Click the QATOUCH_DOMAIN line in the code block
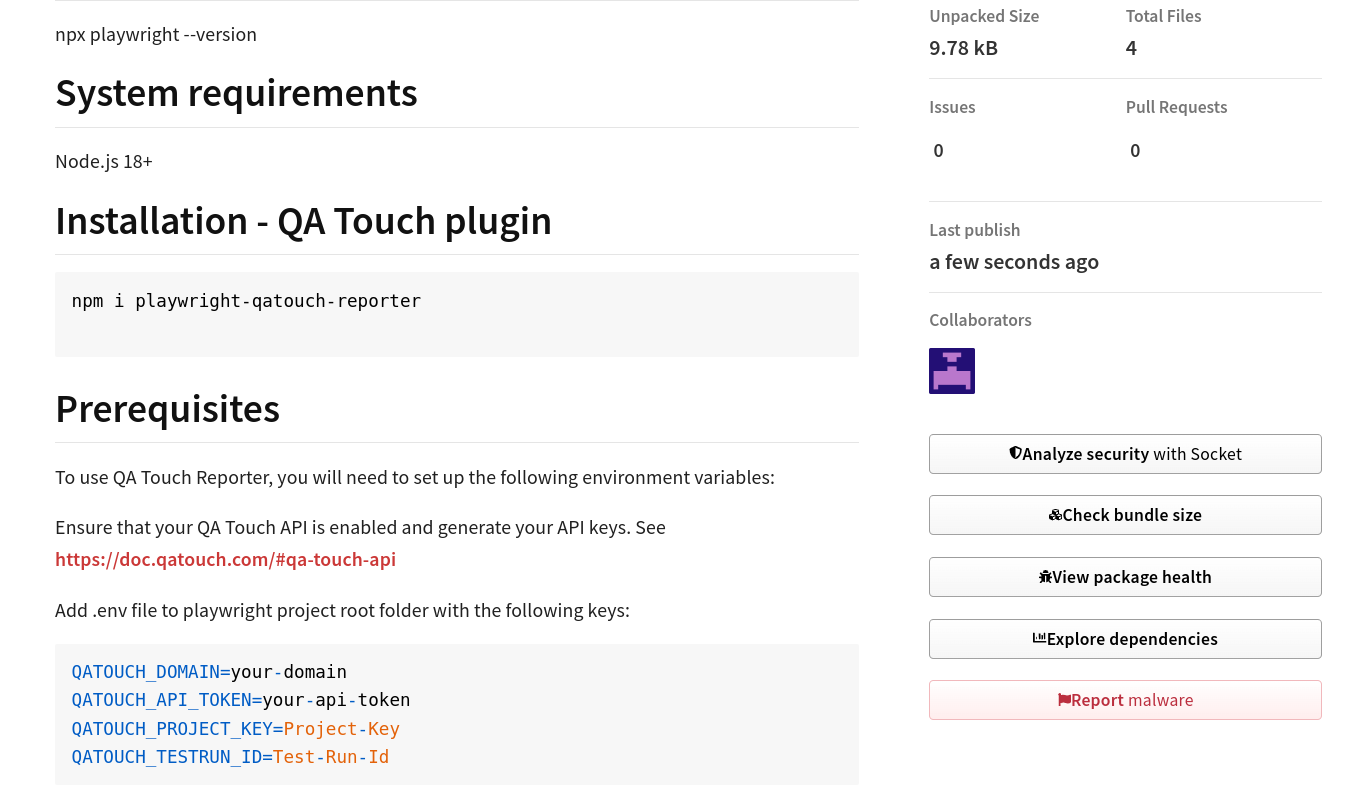Viewport: 1360px width, 805px height. pyautogui.click(x=209, y=672)
